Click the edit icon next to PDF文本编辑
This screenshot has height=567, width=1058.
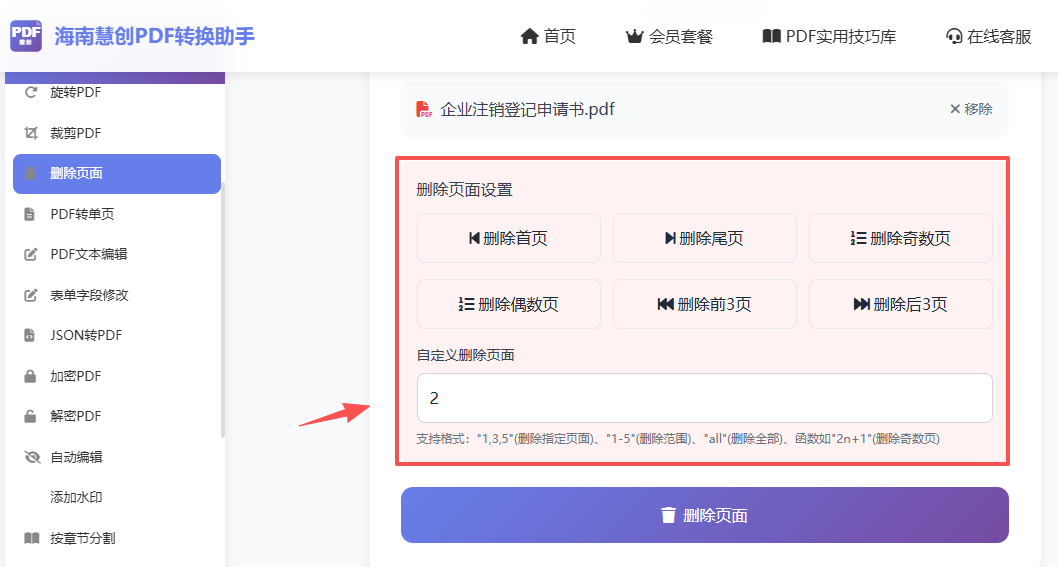coord(30,254)
